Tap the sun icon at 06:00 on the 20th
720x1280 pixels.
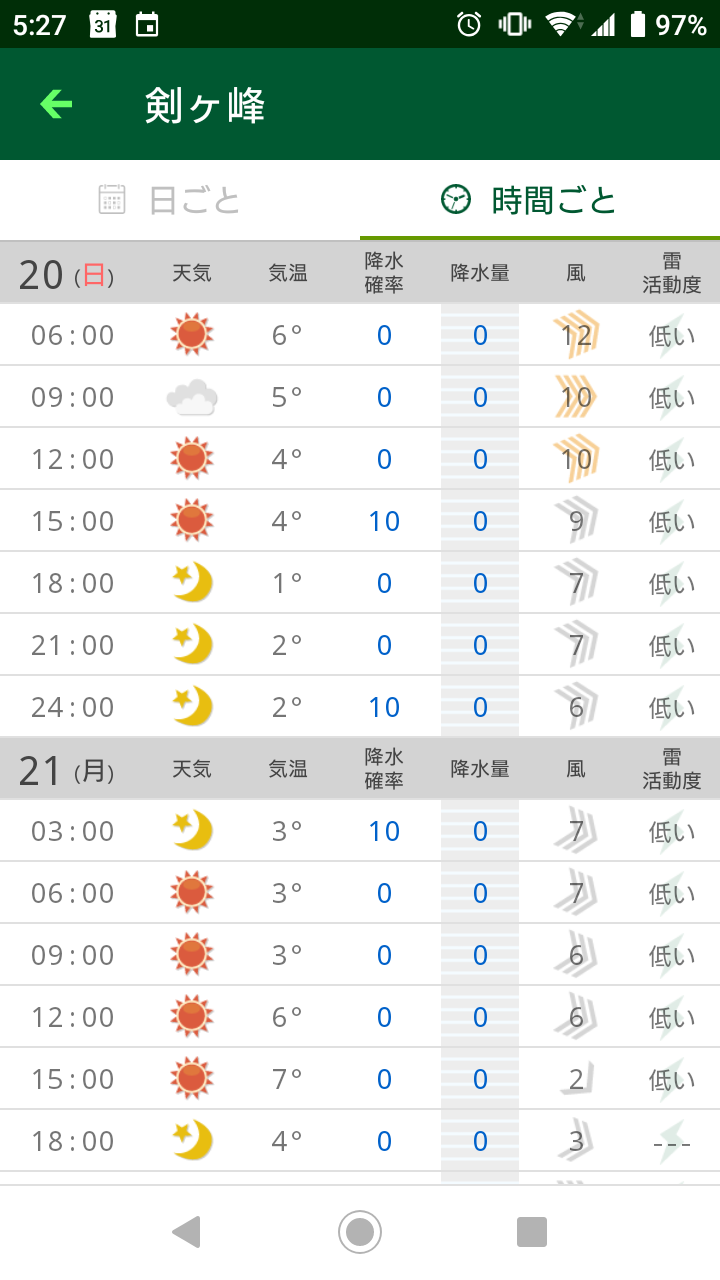coord(191,335)
